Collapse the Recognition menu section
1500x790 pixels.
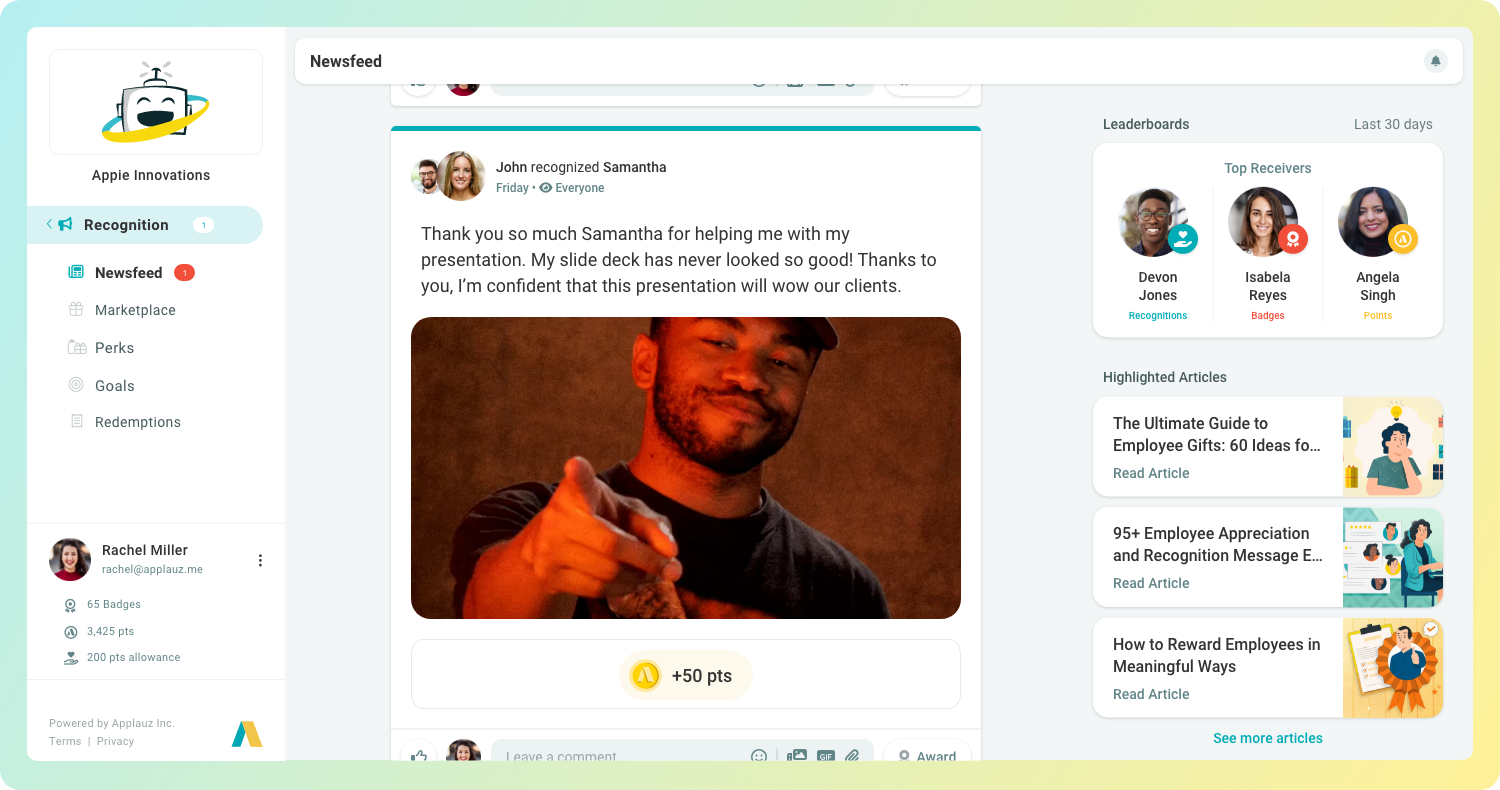pos(49,224)
